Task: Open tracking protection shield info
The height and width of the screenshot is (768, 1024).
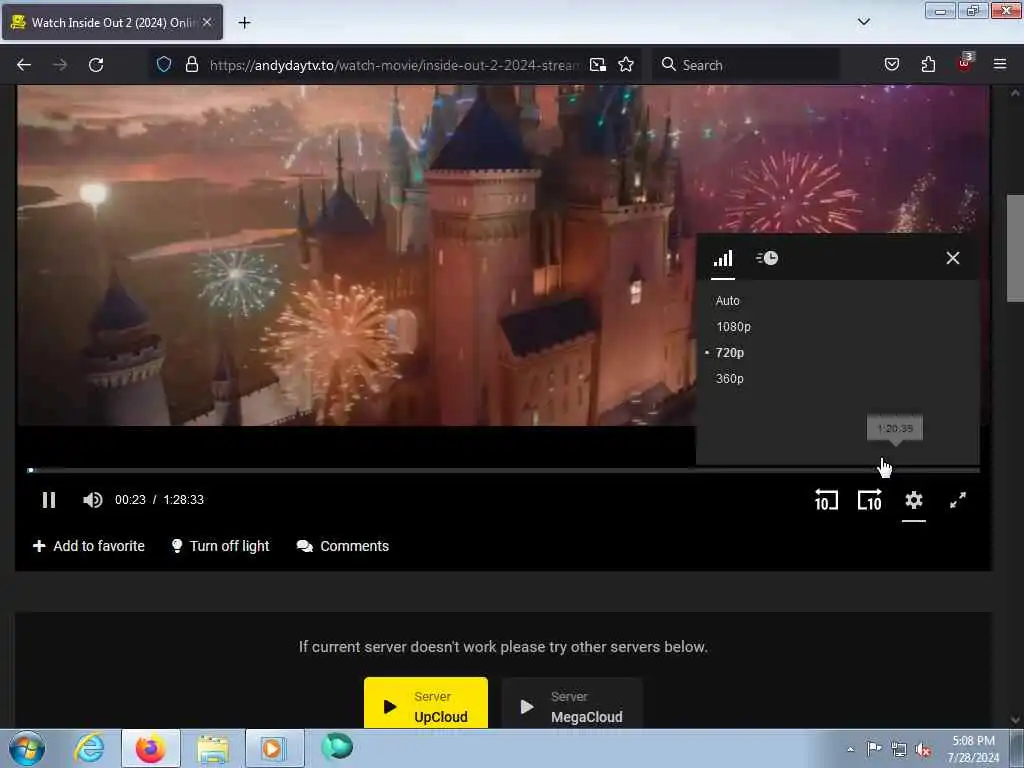Action: click(164, 65)
